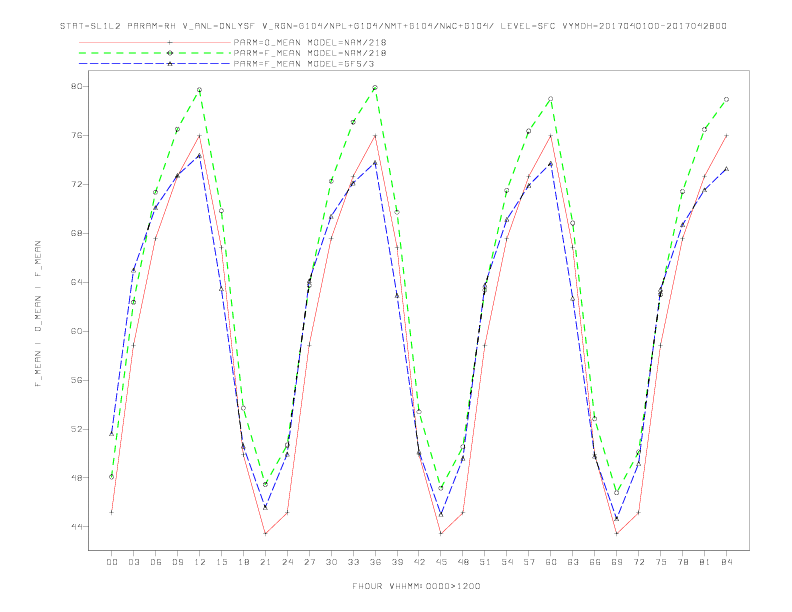792x612 pixels.
Task: Click y-axis tick value 56
Action: coord(76,380)
